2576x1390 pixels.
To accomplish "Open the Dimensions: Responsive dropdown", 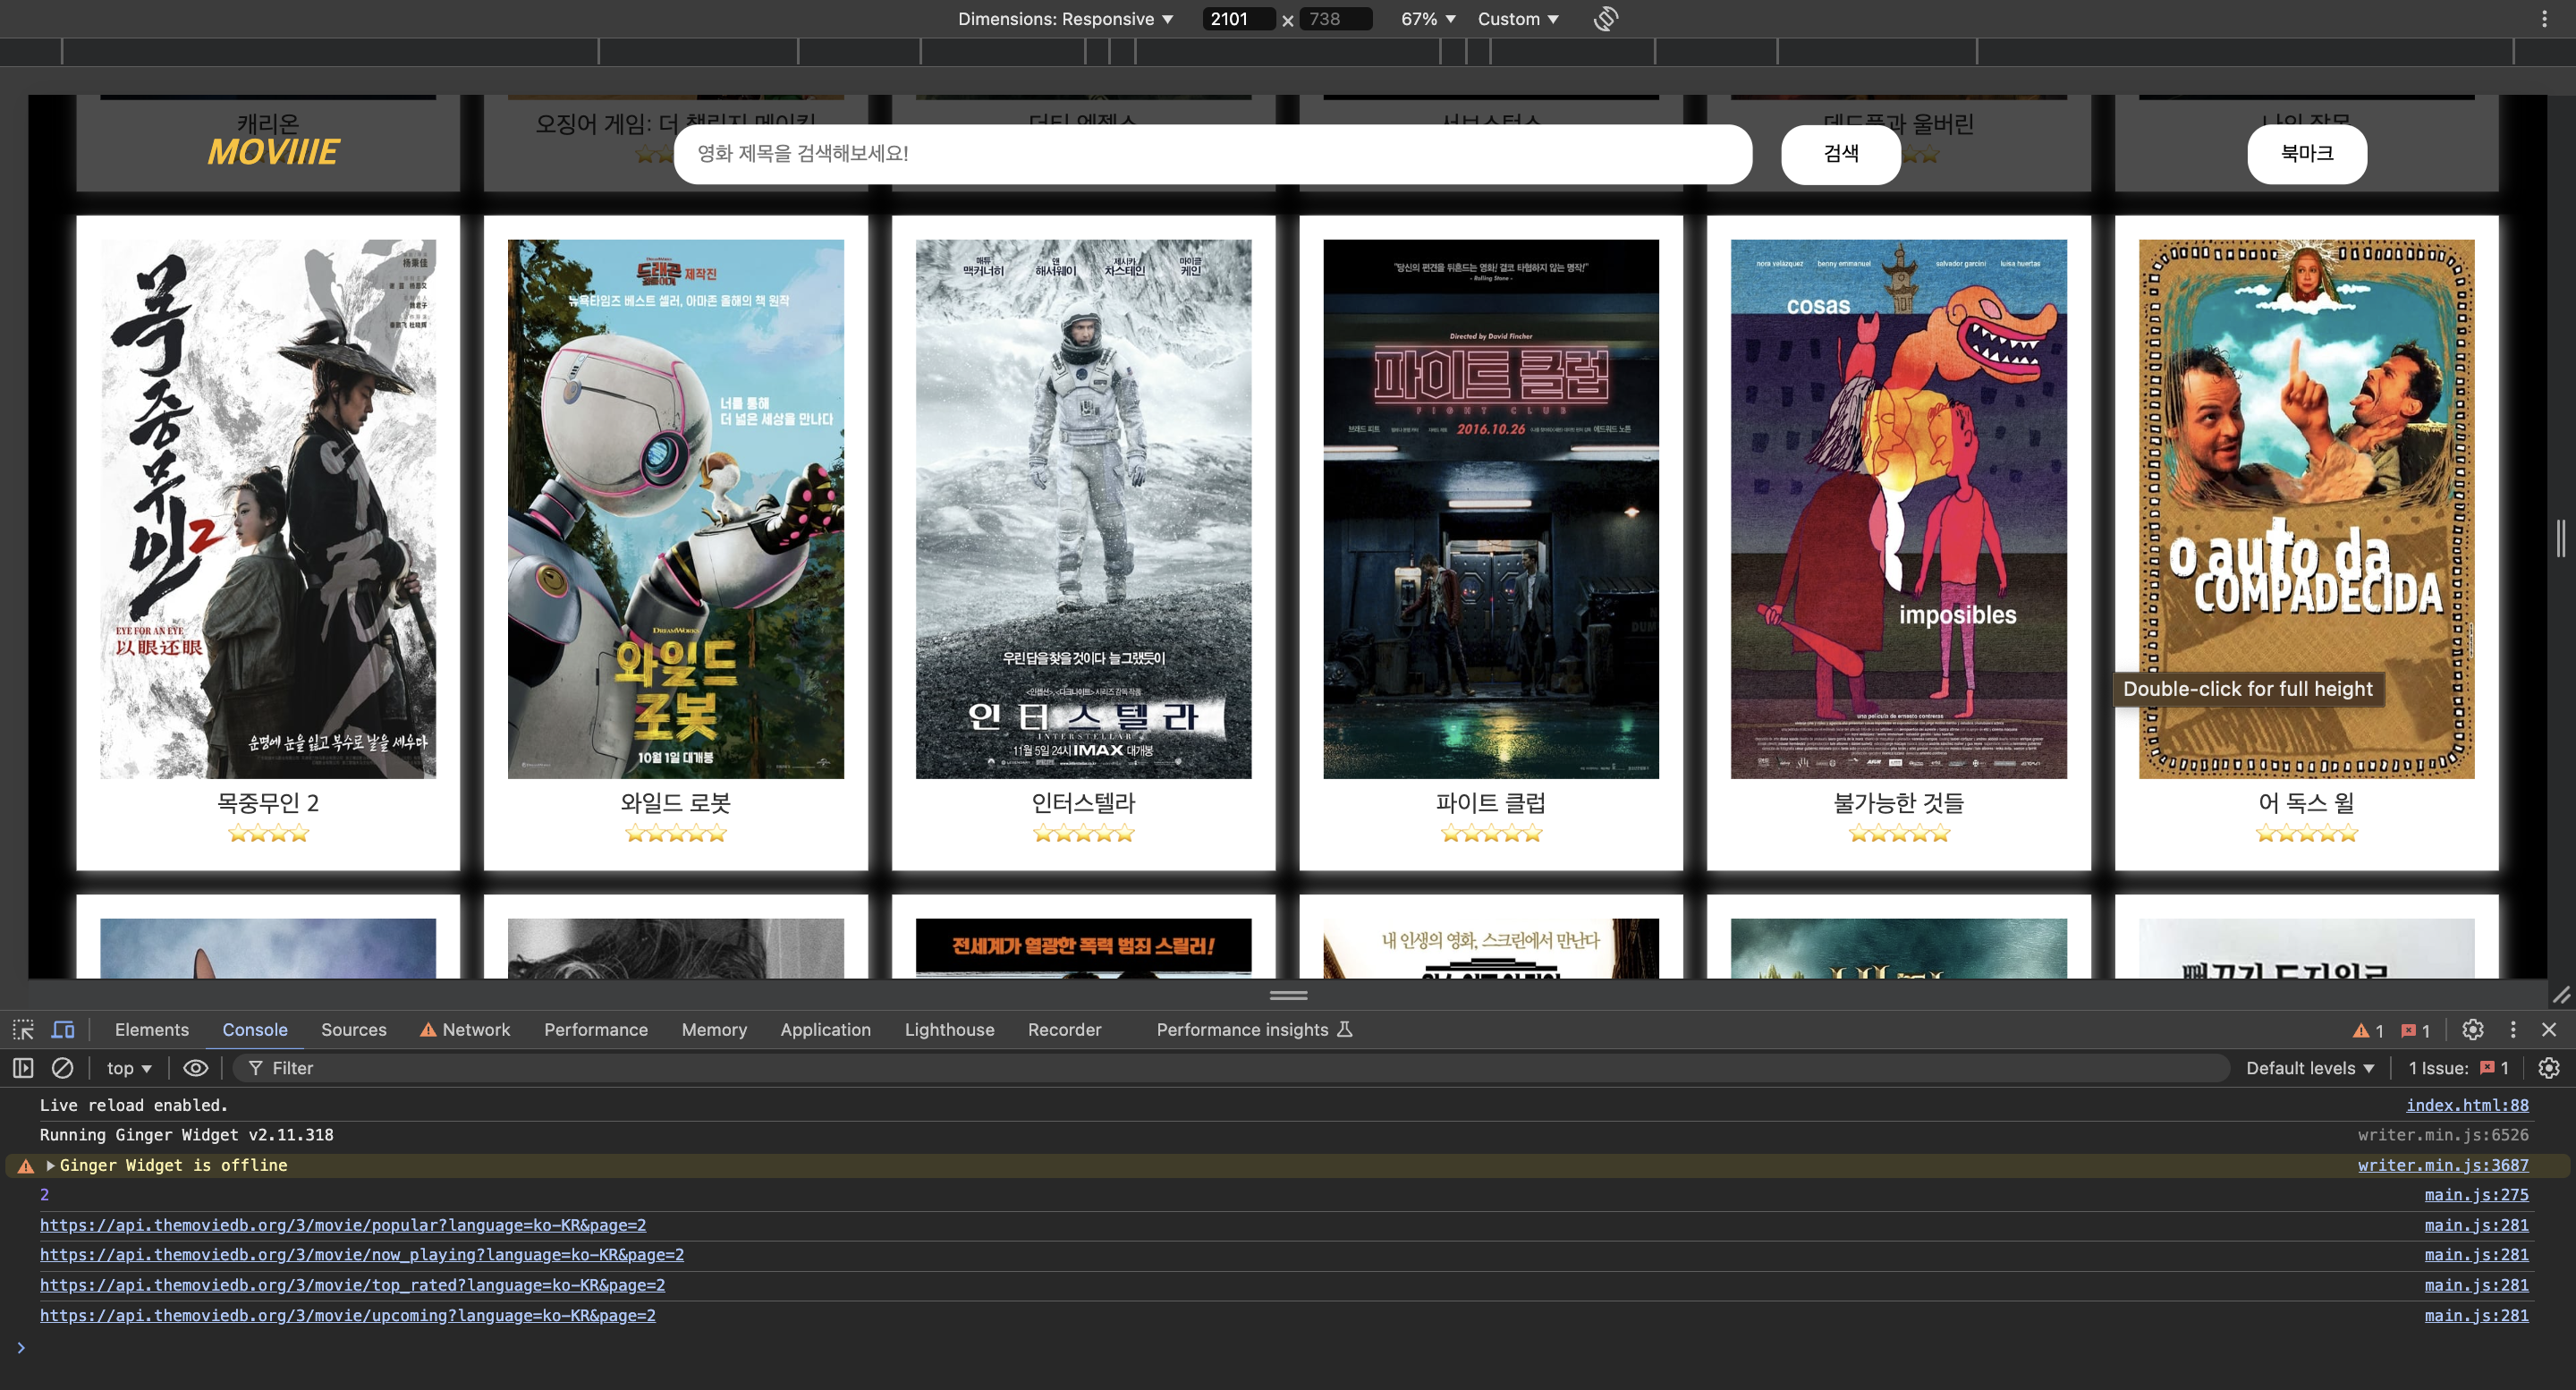I will point(1065,19).
